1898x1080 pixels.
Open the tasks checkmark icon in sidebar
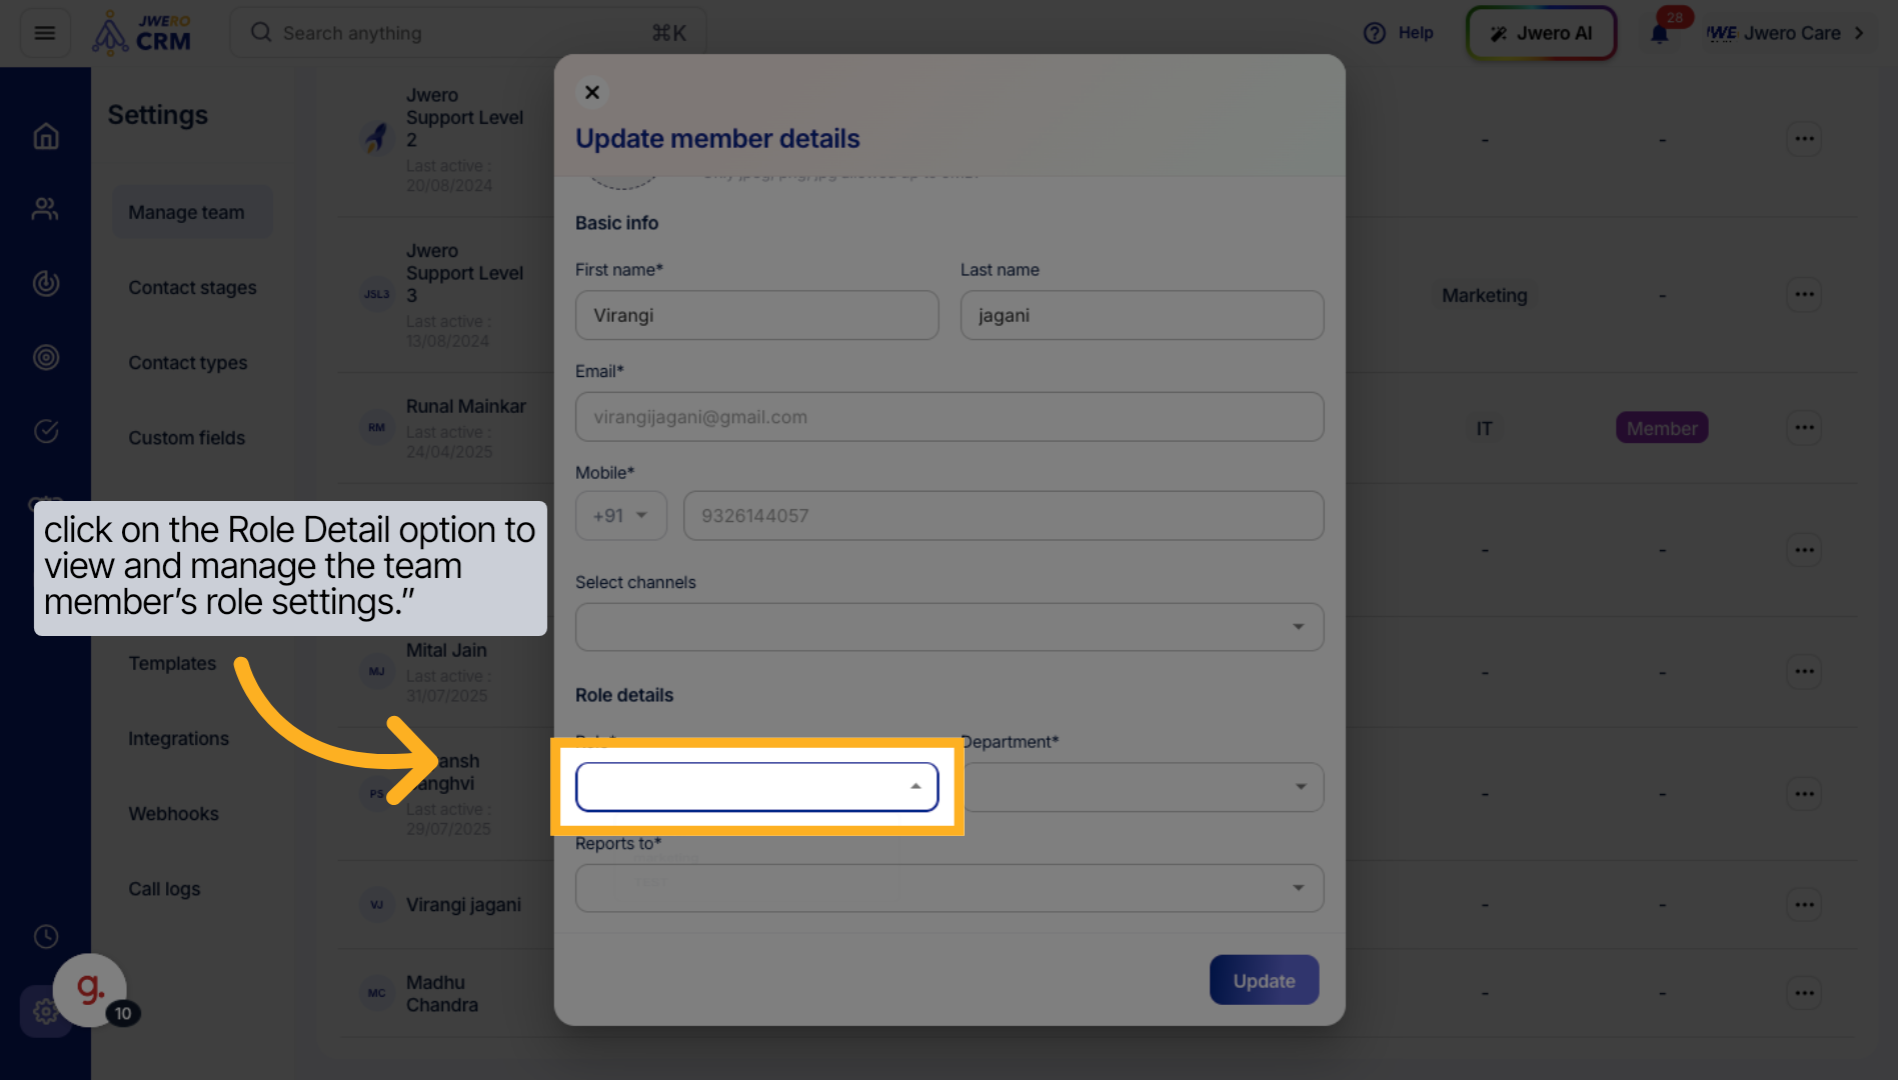pos(46,431)
